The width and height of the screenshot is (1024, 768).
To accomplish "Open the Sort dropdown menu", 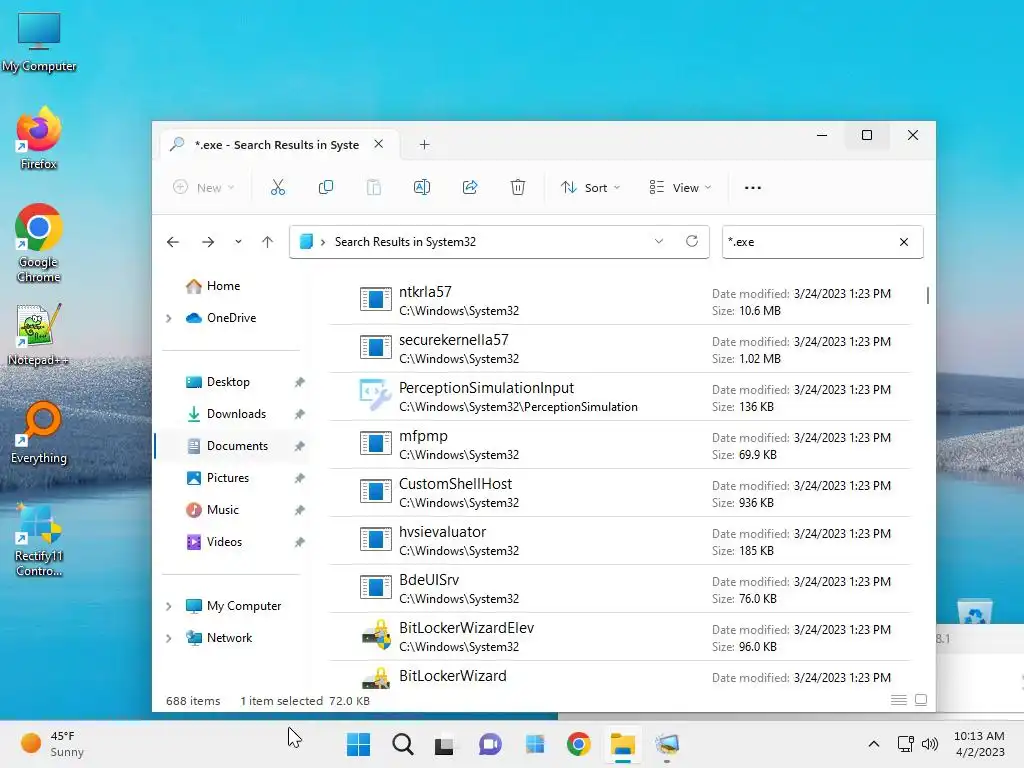I will [x=590, y=187].
